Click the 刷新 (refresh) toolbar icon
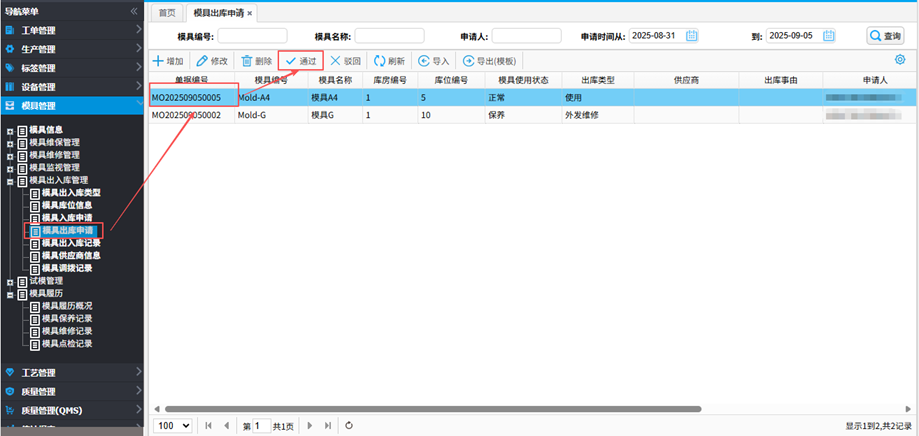This screenshot has height=436, width=919. 380,61
